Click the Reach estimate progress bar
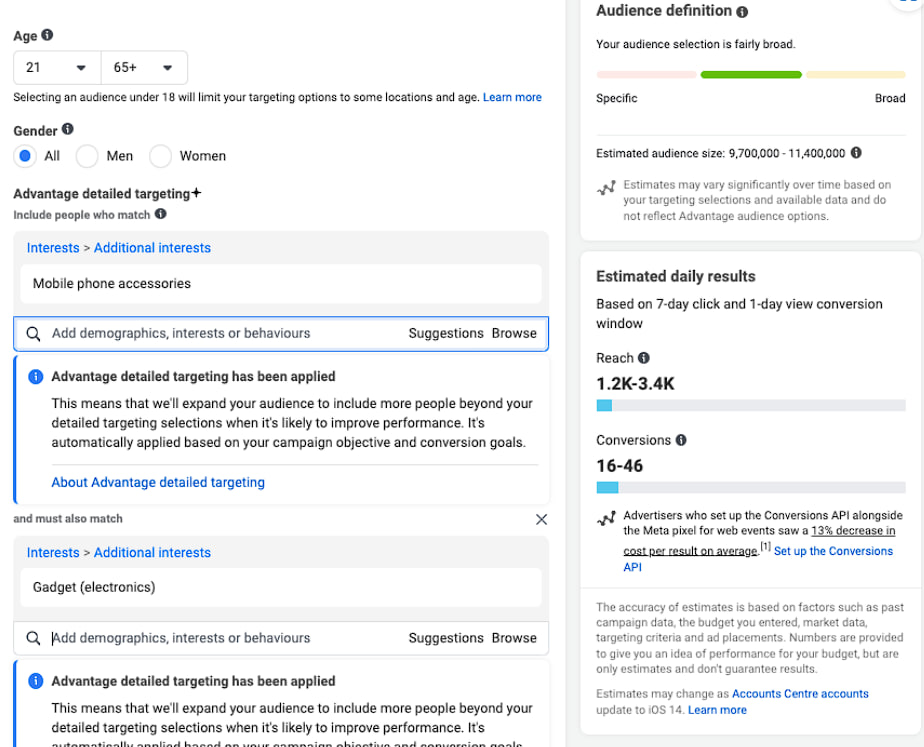Screen dimensions: 924x747 [751, 405]
